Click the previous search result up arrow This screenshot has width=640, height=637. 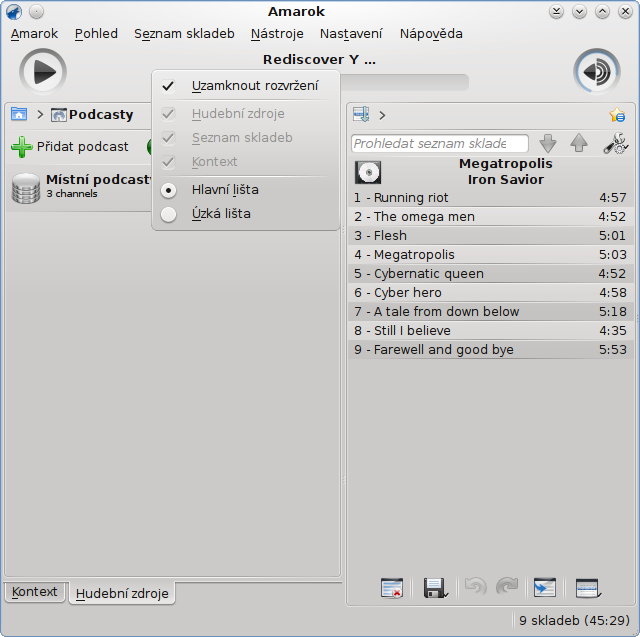579,143
